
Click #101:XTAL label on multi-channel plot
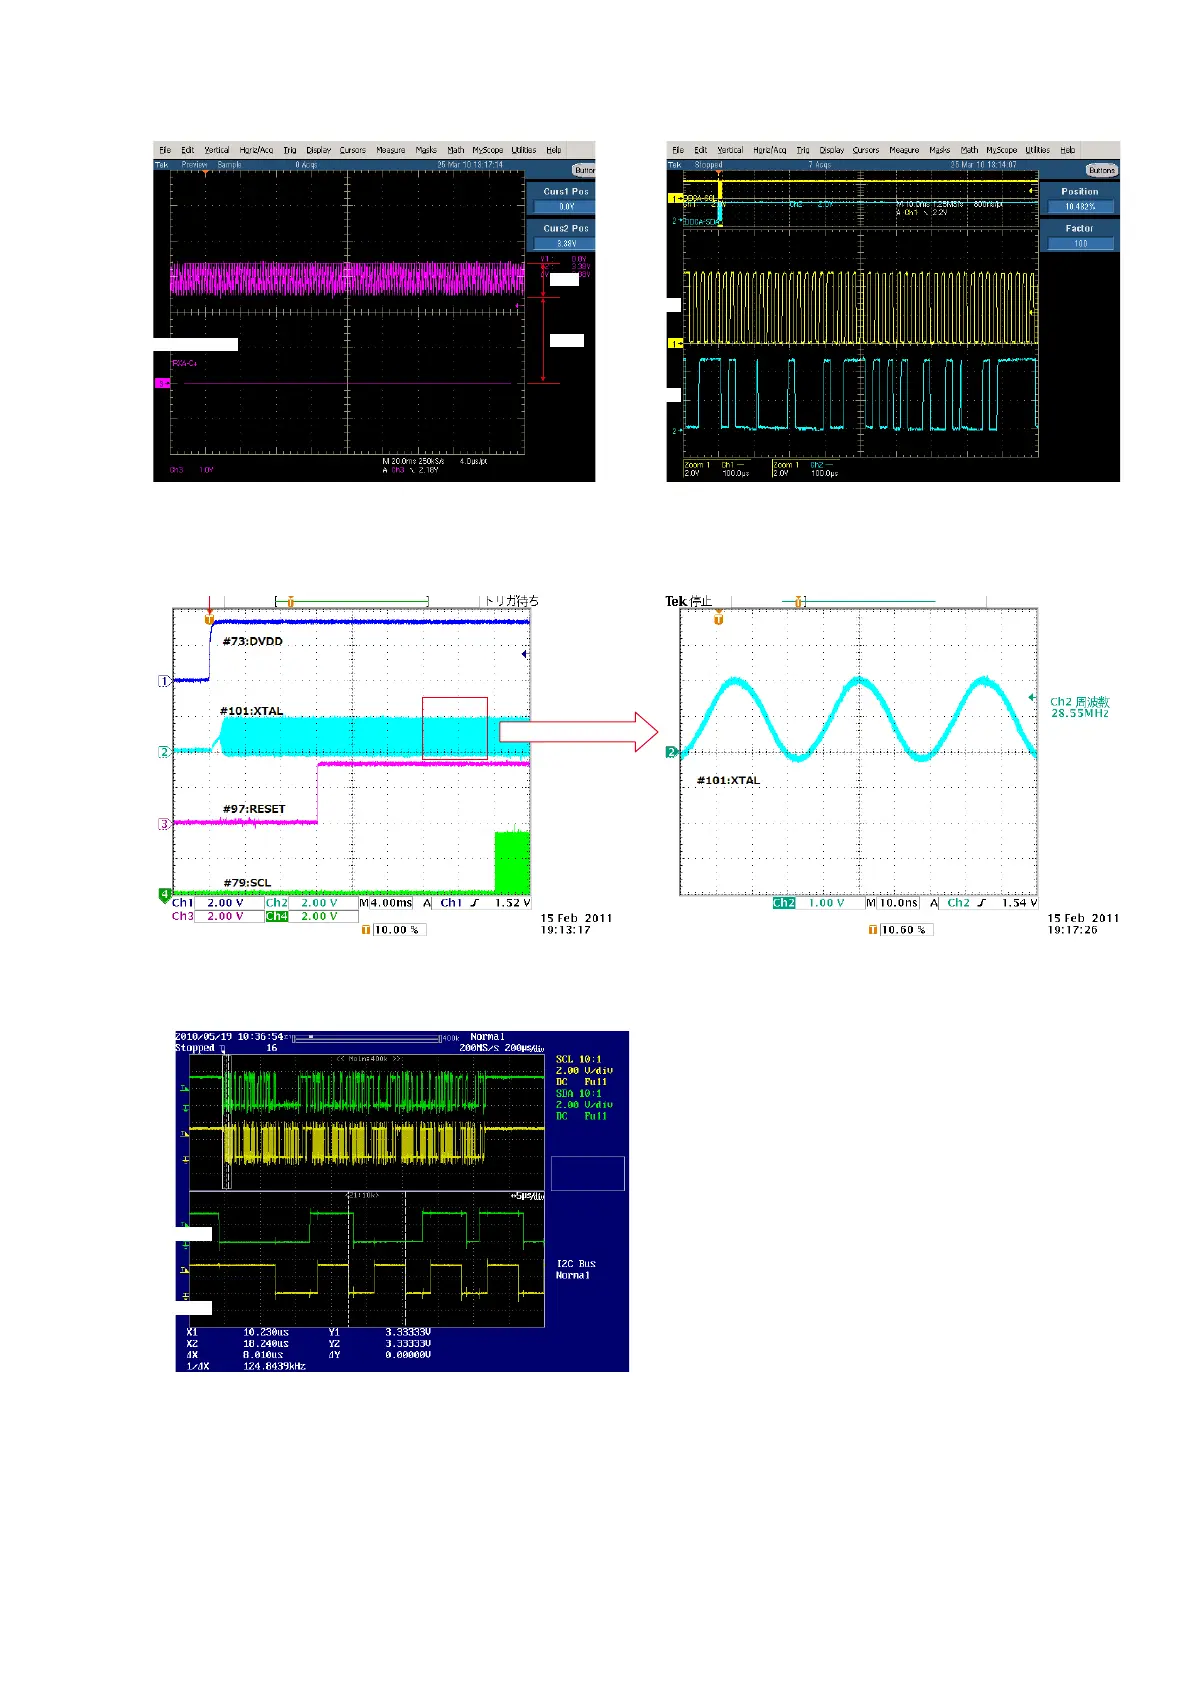point(251,712)
